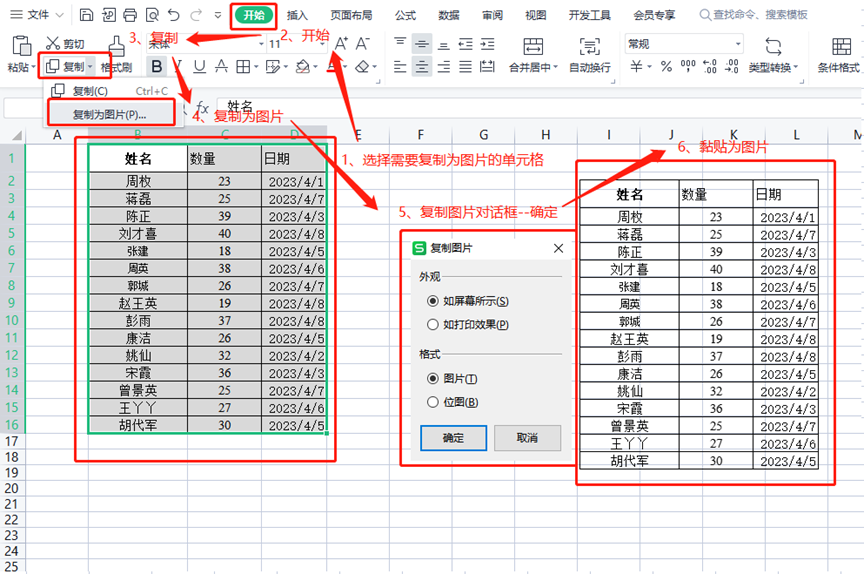Switch to the 数据 tab
Viewport: 864px width, 574px height.
tap(449, 15)
